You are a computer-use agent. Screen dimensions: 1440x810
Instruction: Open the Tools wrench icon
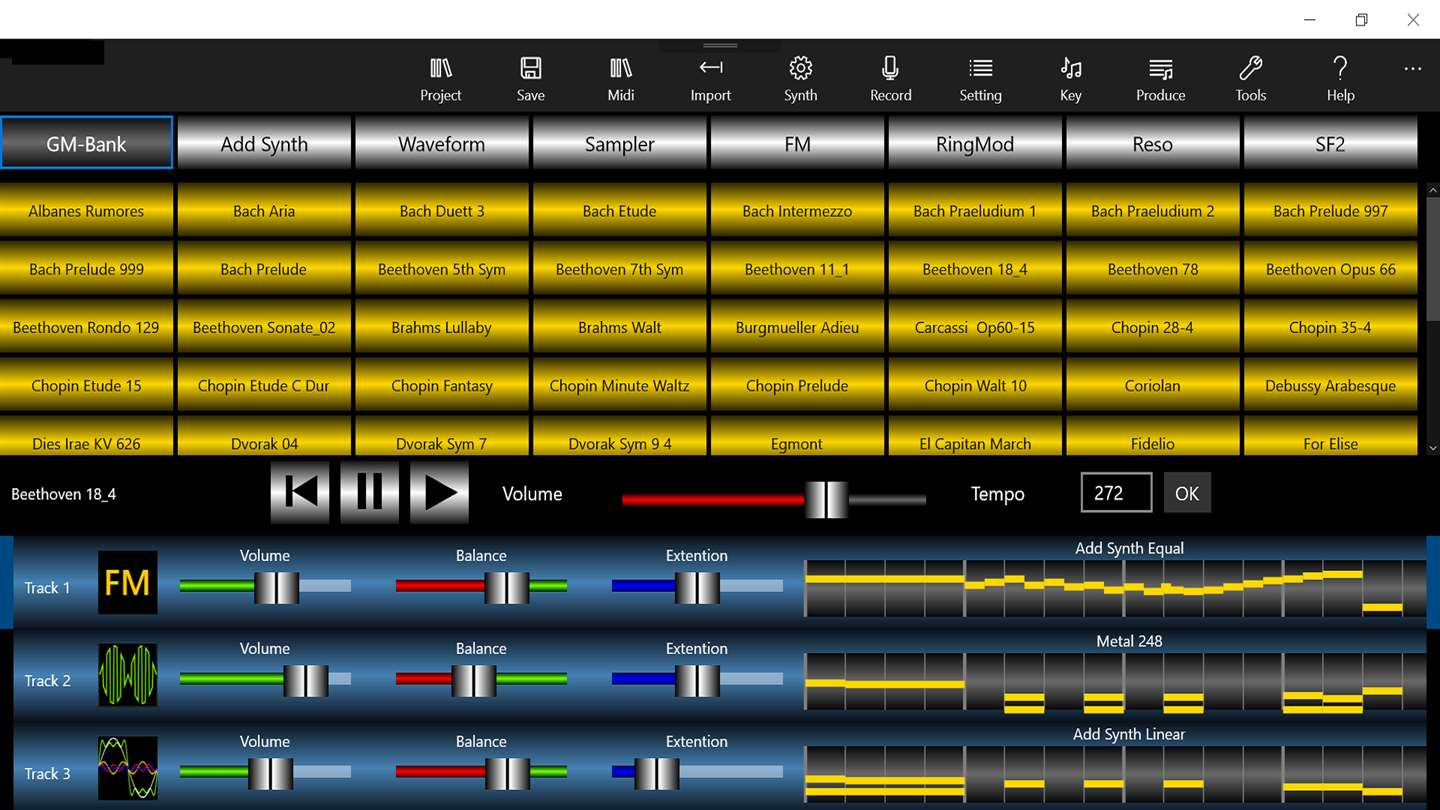(1251, 68)
